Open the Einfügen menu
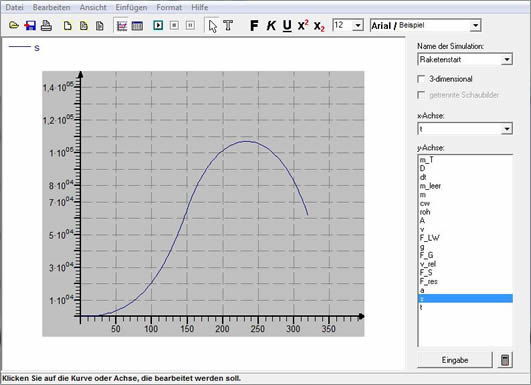Screen dimensions: 531x385 131,7
